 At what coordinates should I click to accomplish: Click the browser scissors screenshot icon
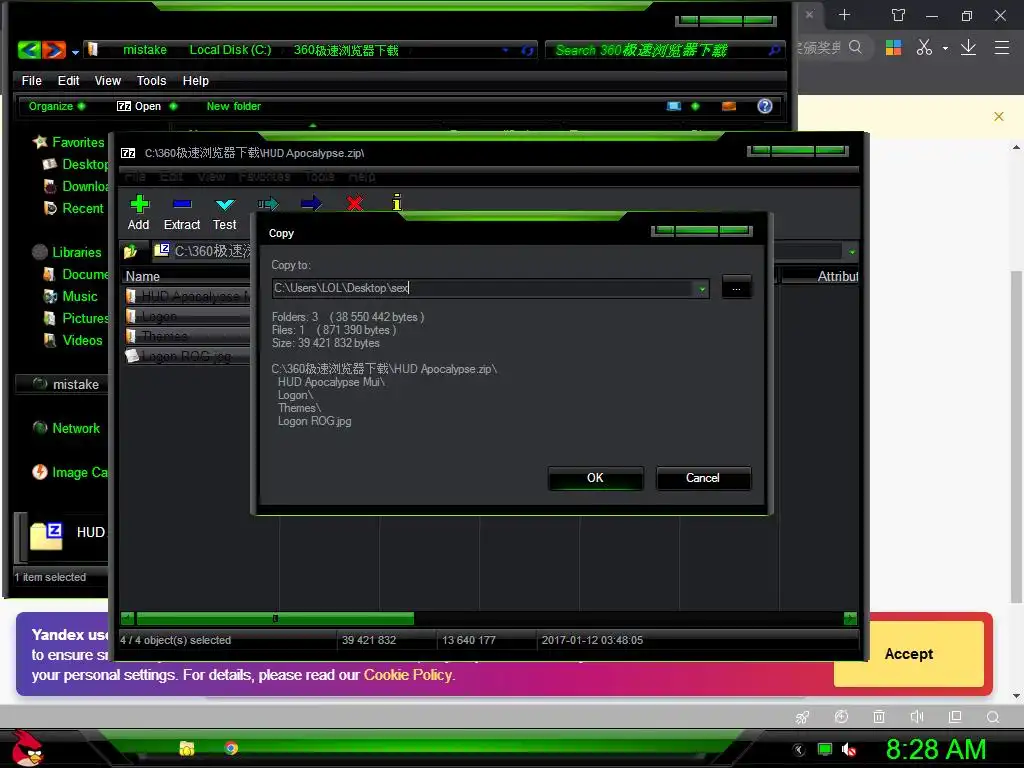pos(924,47)
